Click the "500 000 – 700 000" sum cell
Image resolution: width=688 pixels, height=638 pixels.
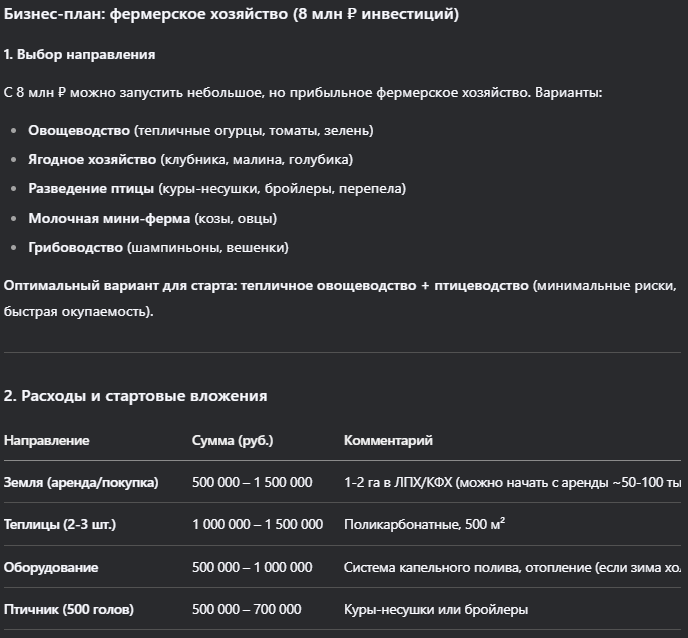click(246, 609)
